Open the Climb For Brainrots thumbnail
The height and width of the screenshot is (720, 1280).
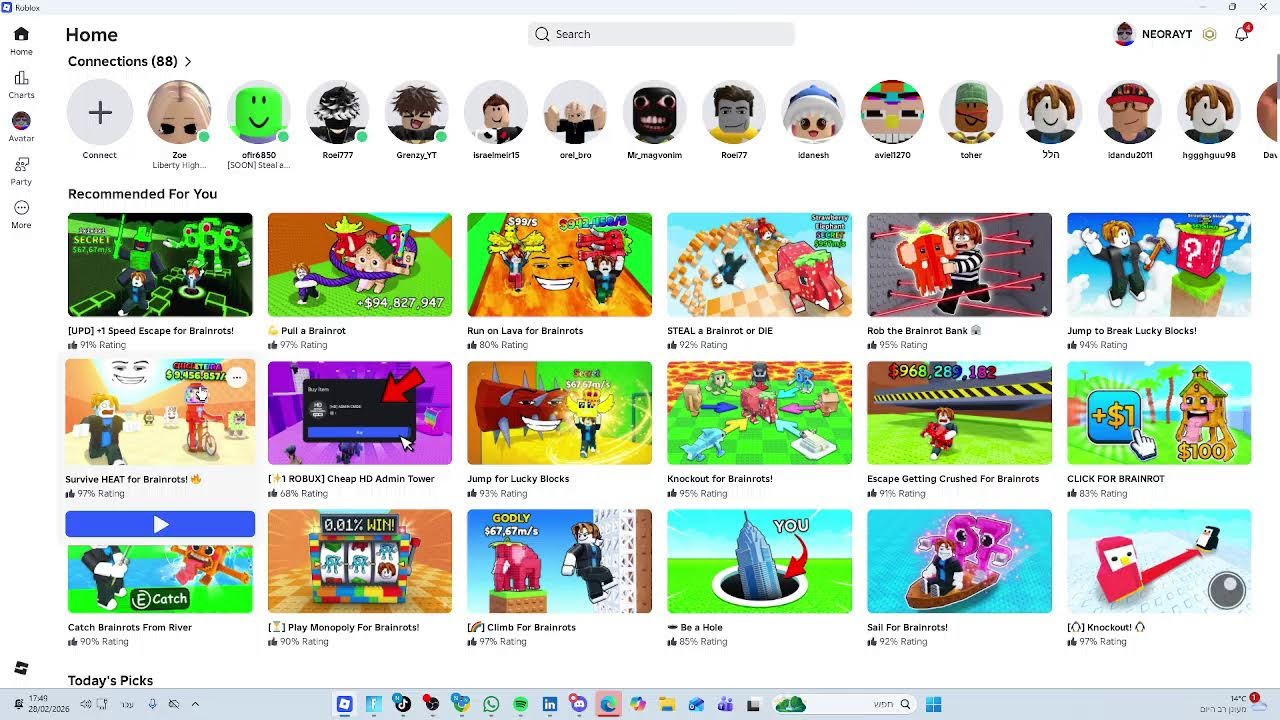(559, 561)
